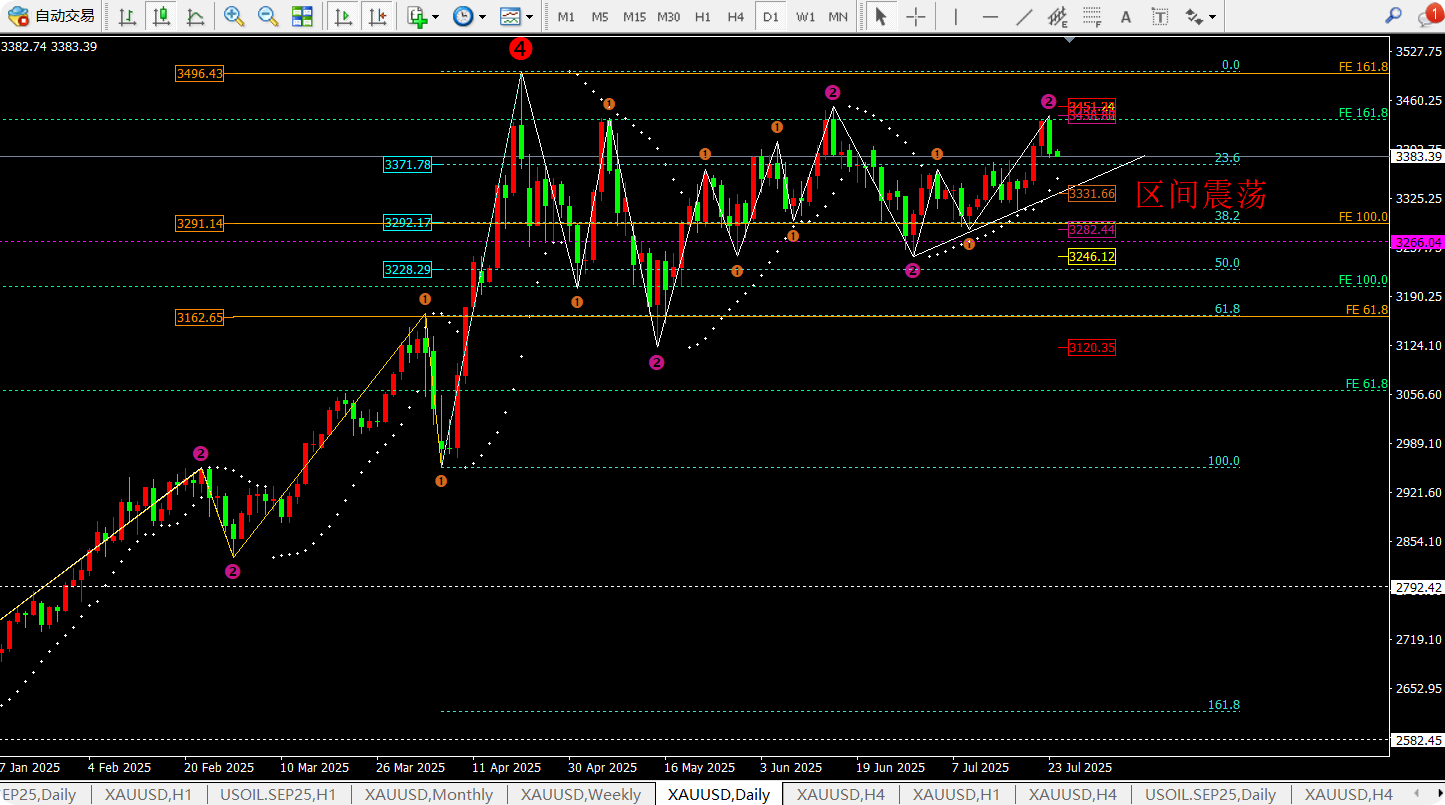Toggle chart auto scroll
The image size is (1445, 805).
pyautogui.click(x=343, y=16)
